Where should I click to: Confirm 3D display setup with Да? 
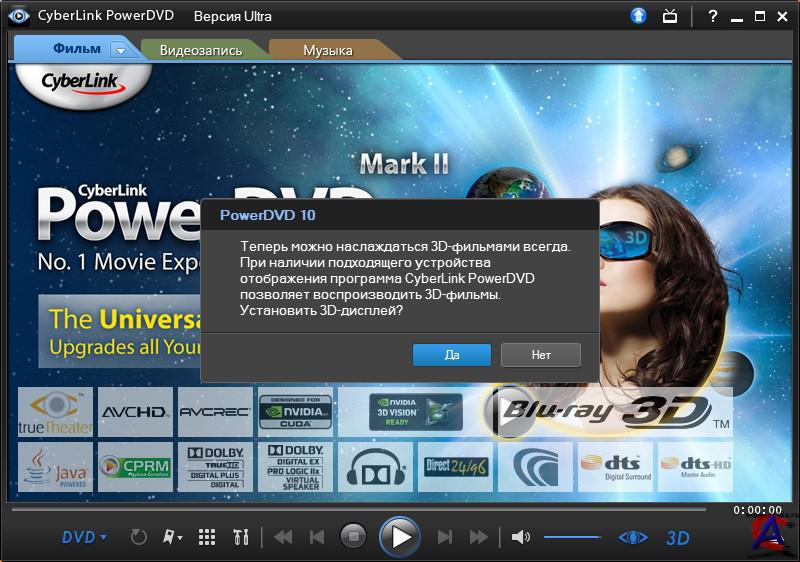451,354
